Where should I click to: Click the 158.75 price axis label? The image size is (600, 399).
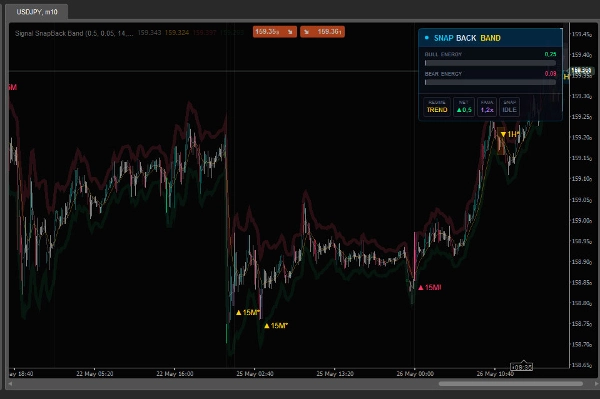tap(581, 324)
